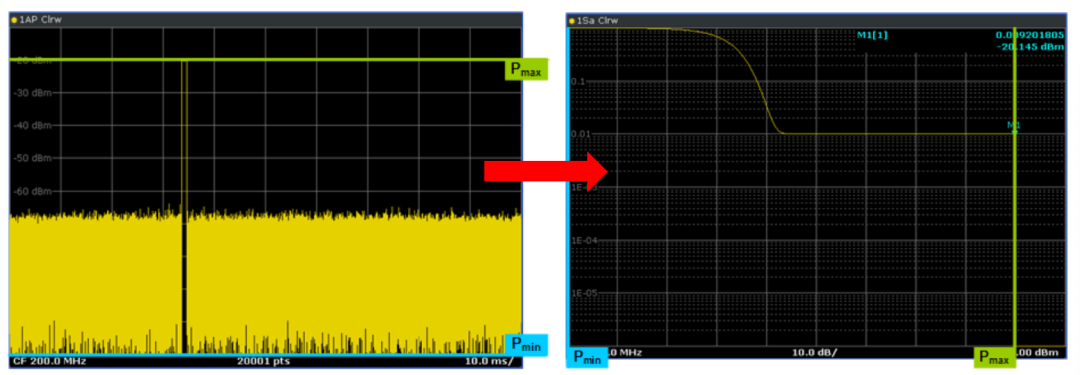Click the 10.0 ms/ time scale readout
The image size is (1080, 375).
pyautogui.click(x=488, y=361)
